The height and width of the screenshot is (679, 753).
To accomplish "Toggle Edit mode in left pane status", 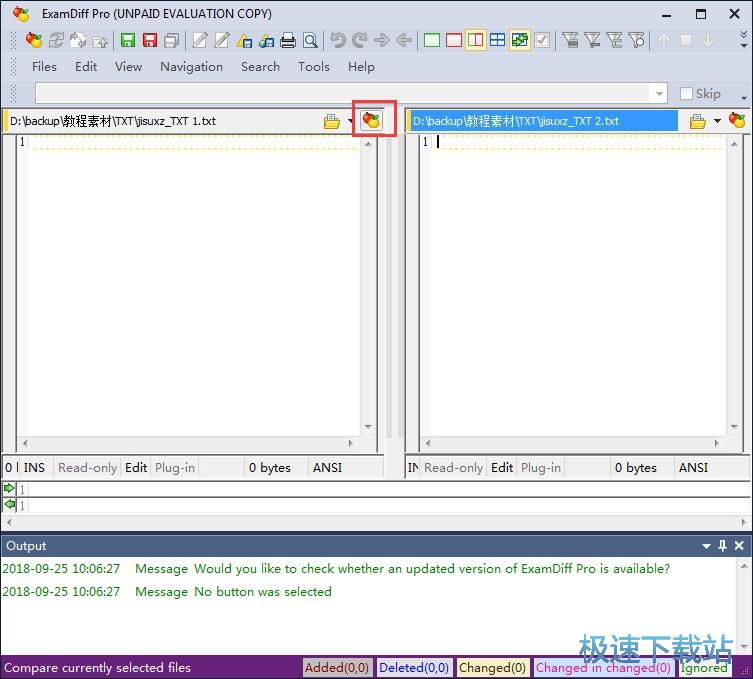I will tap(136, 467).
